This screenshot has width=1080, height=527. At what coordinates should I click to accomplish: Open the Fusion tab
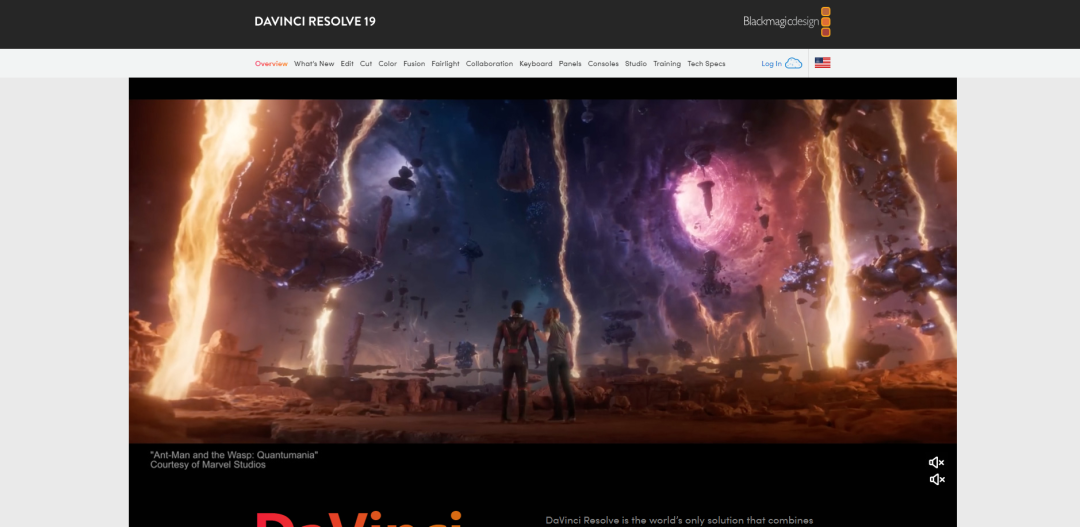click(414, 63)
